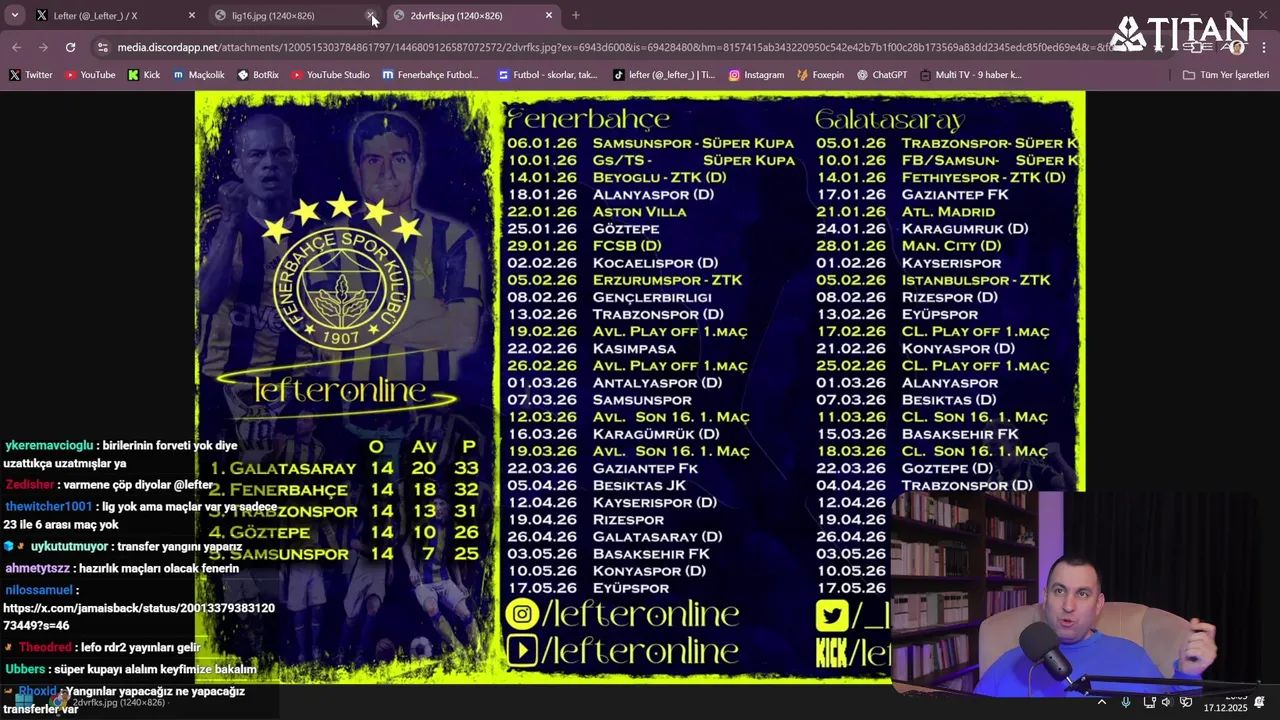Click the lefteronline logo text

tap(341, 390)
